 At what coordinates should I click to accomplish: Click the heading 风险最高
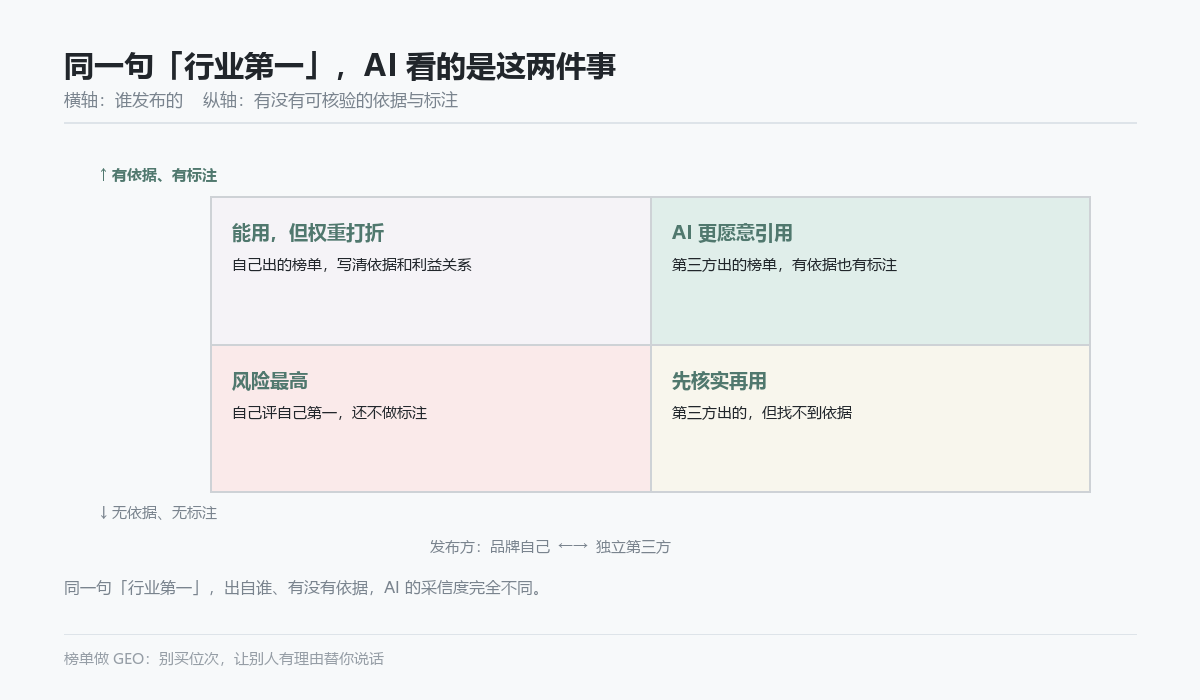click(x=270, y=381)
